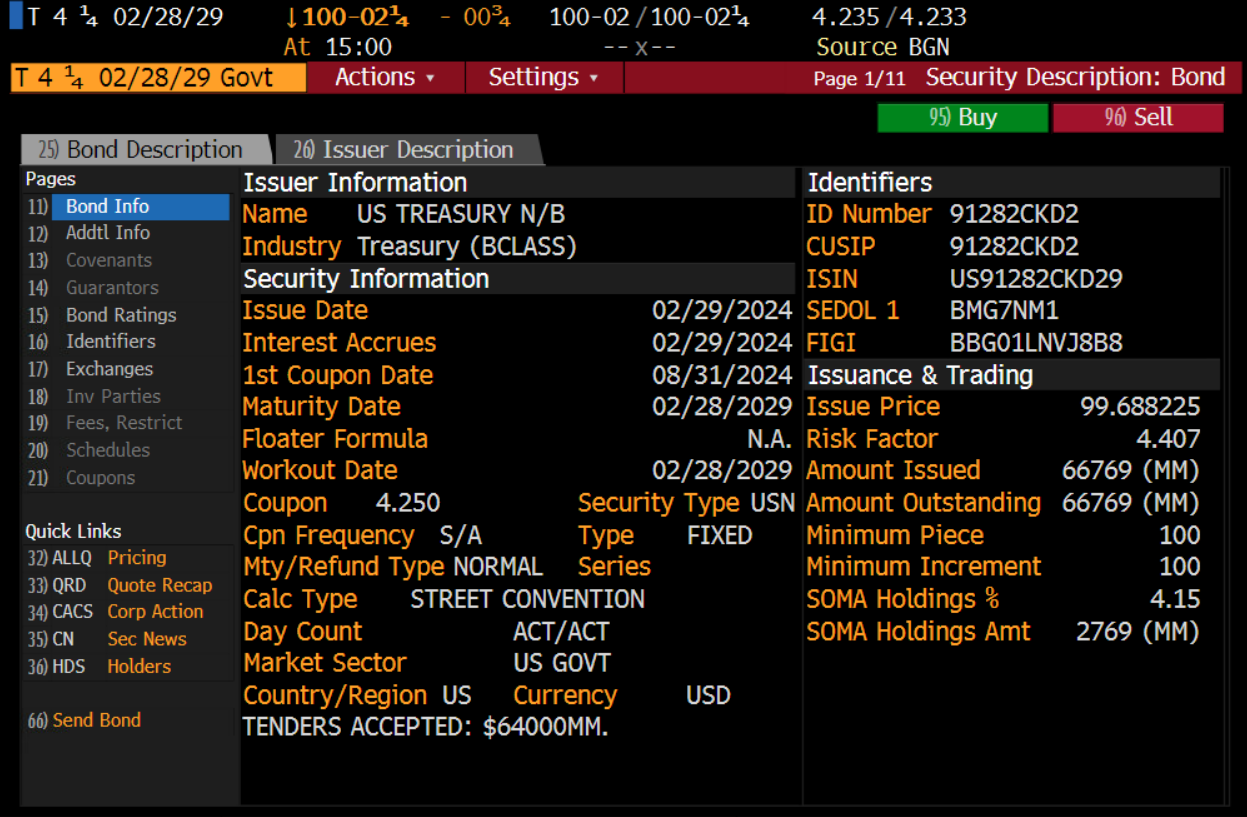Image resolution: width=1247 pixels, height=817 pixels.
Task: Open the Coupons page
Action: [100, 478]
